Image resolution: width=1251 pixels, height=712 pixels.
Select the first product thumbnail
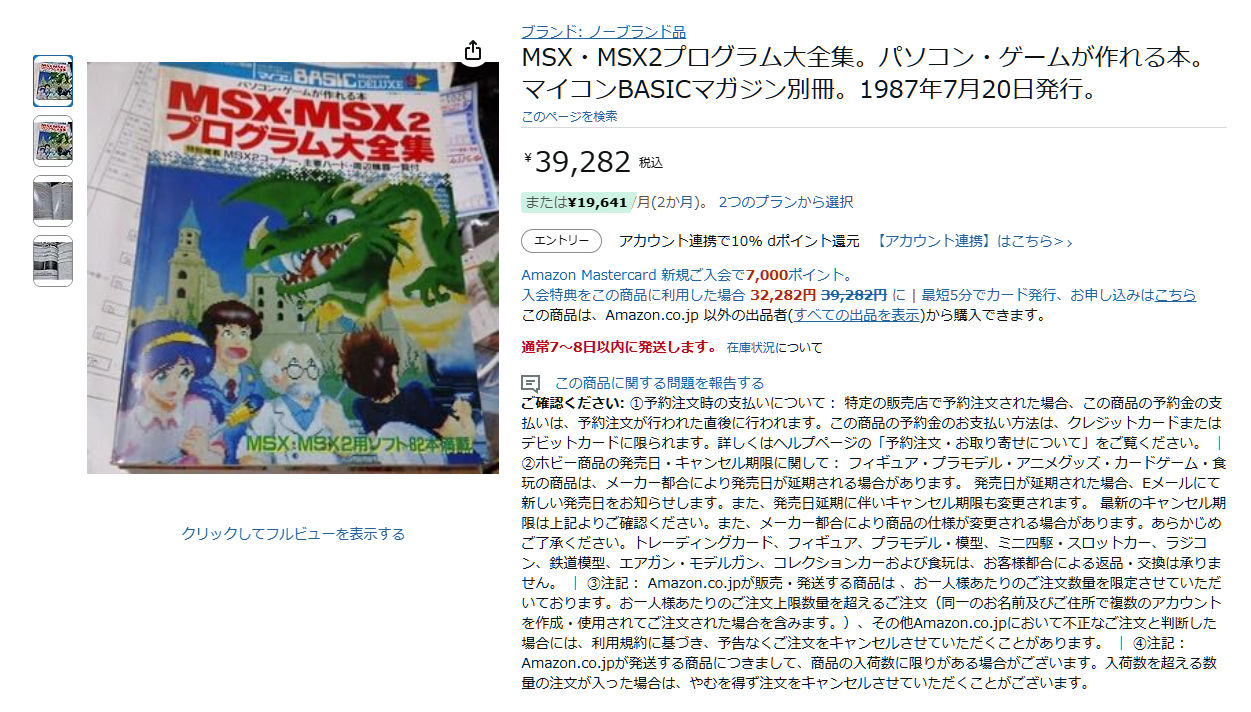tap(53, 81)
